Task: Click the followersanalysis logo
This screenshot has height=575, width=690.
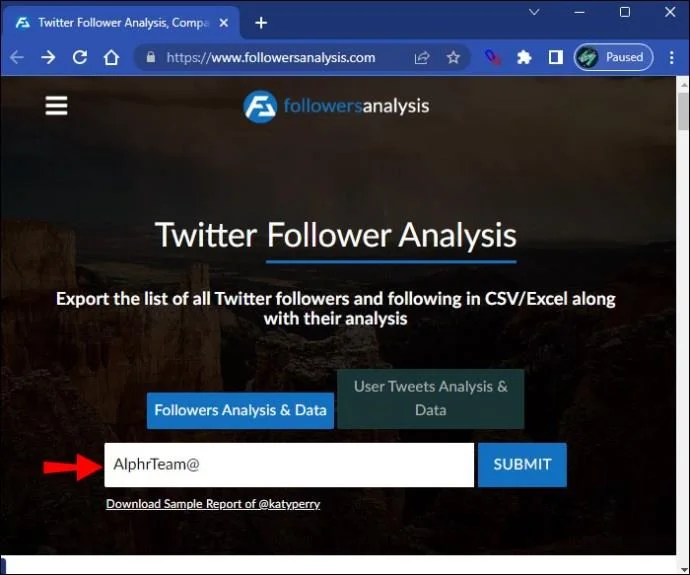Action: (336, 106)
